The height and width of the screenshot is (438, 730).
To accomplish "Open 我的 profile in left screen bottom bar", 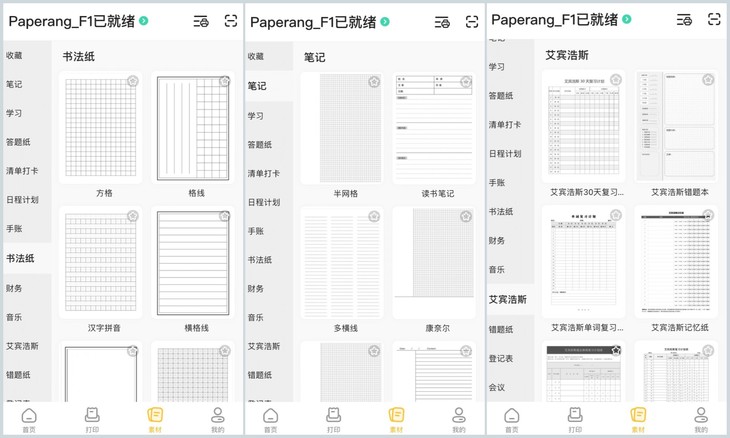I will (x=217, y=420).
